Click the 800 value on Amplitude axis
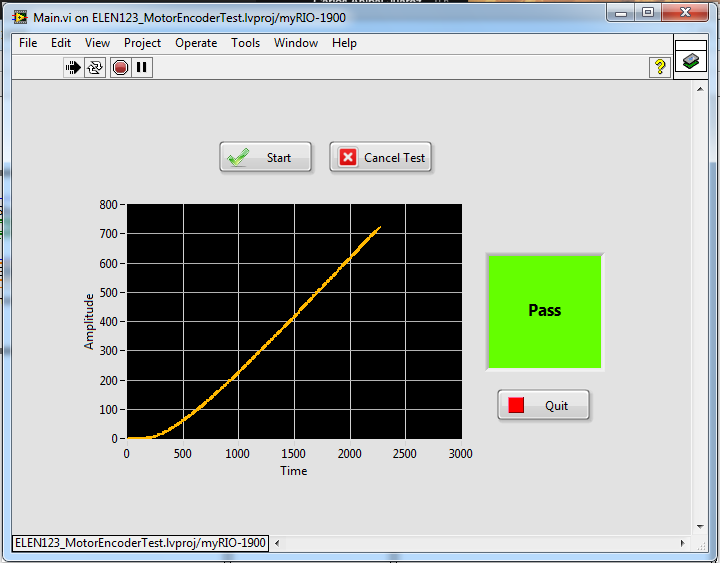The image size is (720, 563). point(109,205)
